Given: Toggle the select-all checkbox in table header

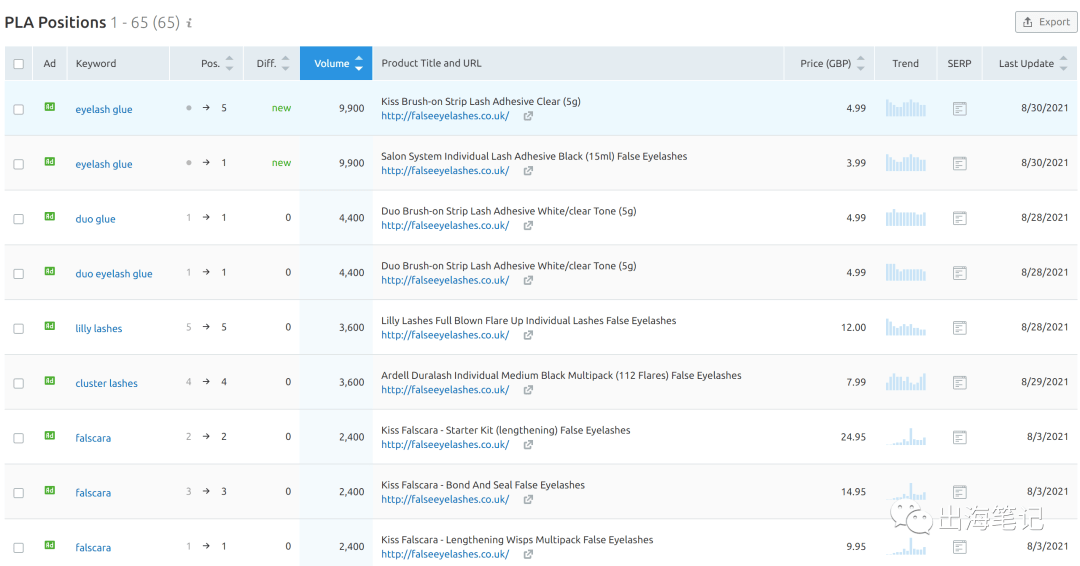Looking at the screenshot, I should (19, 64).
